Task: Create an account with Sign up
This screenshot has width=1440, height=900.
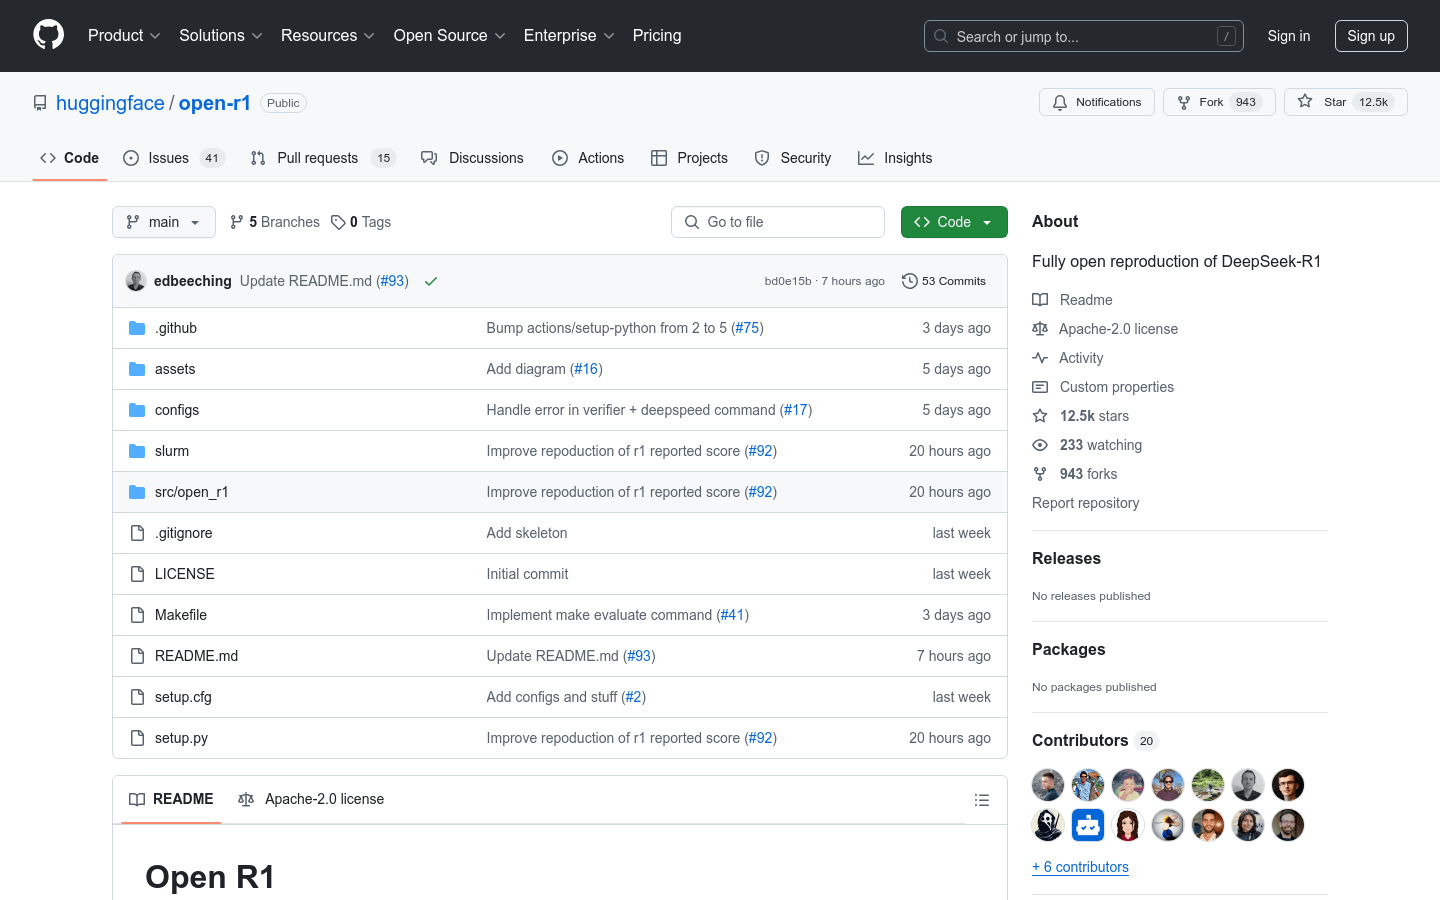Action: 1371,36
